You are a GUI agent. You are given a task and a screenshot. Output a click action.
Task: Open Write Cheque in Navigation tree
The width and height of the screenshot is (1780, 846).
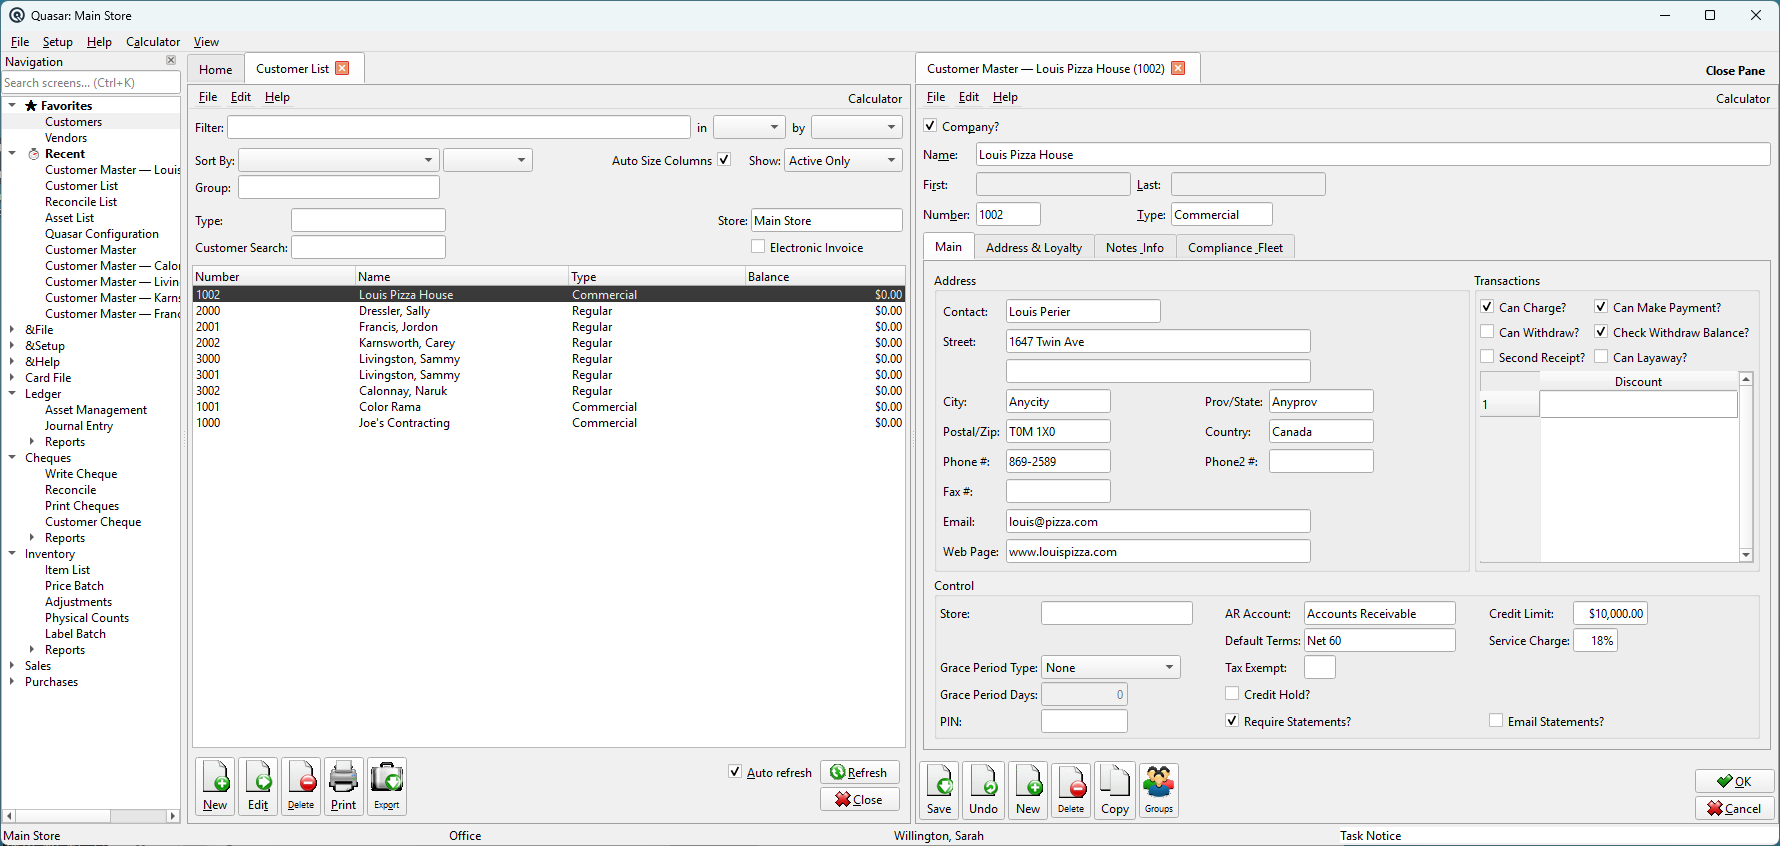(81, 474)
